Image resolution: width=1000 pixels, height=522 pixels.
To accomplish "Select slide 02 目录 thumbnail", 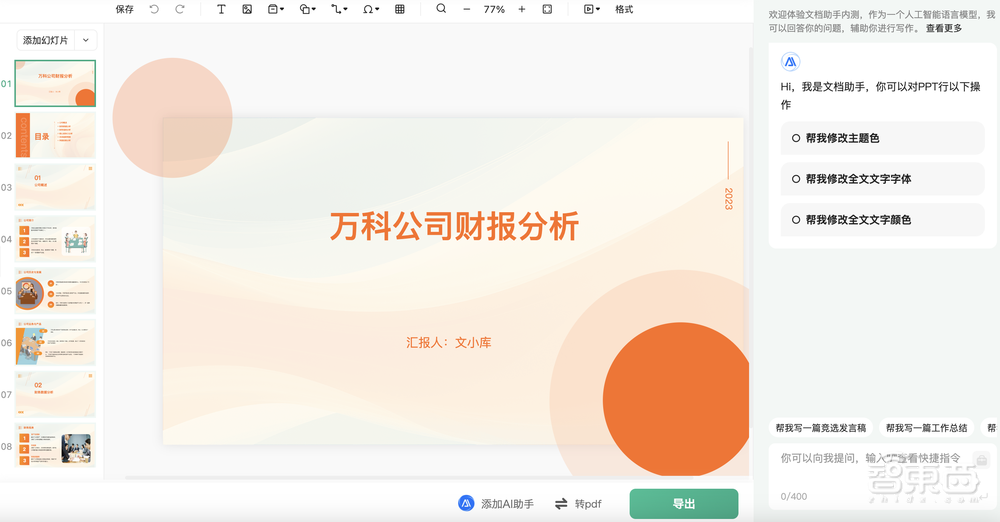I will point(55,135).
